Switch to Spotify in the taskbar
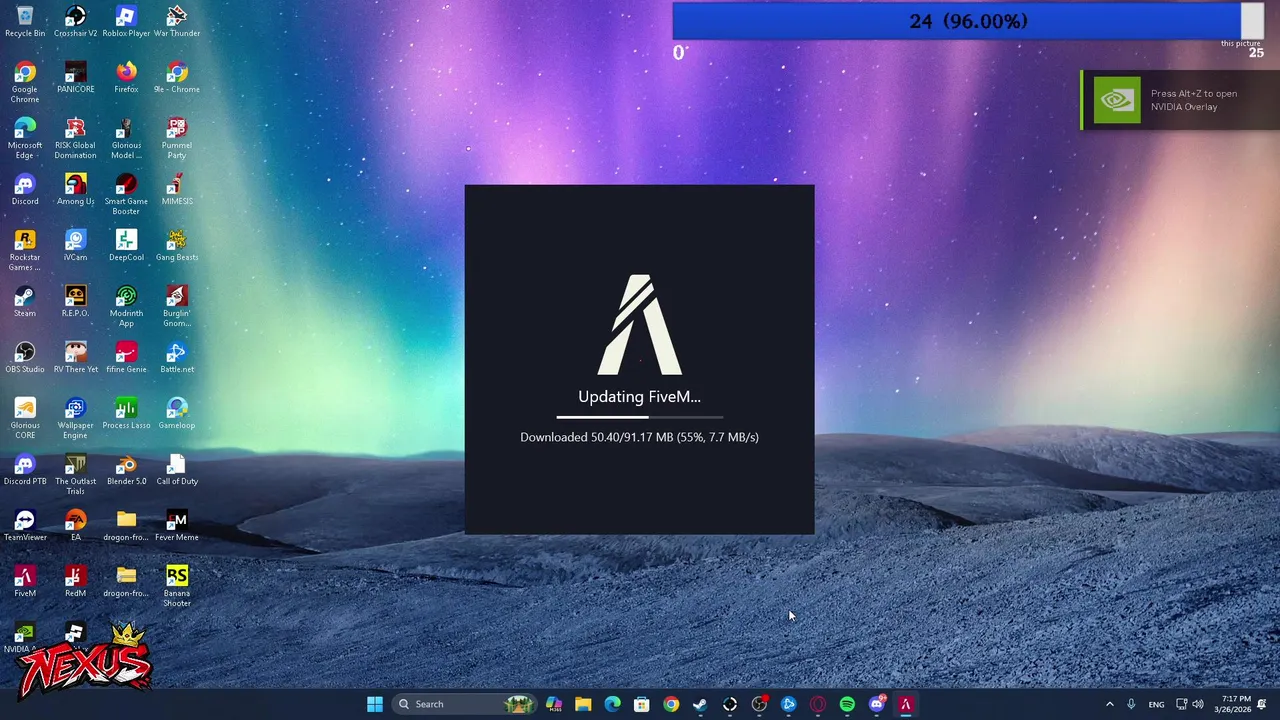The width and height of the screenshot is (1280, 720). tap(847, 704)
